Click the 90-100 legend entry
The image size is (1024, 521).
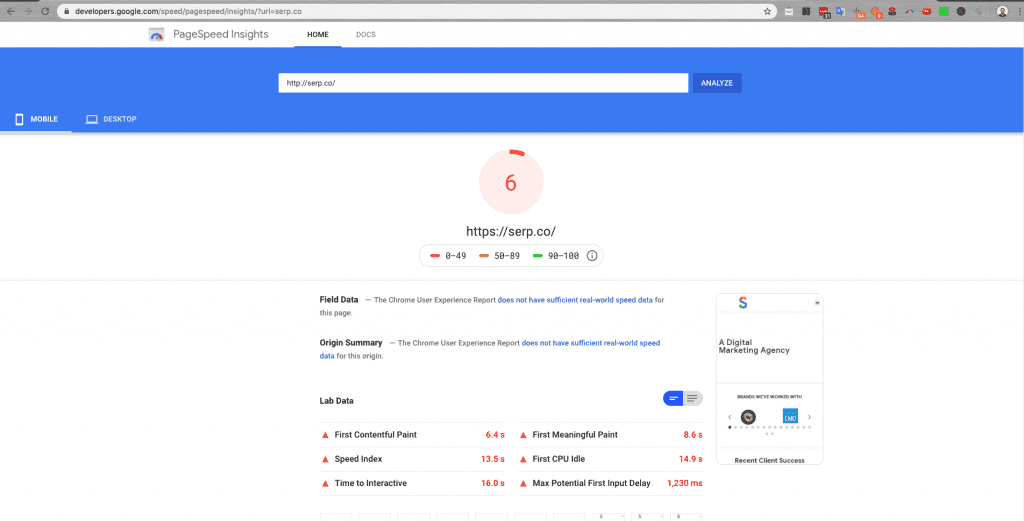(556, 256)
